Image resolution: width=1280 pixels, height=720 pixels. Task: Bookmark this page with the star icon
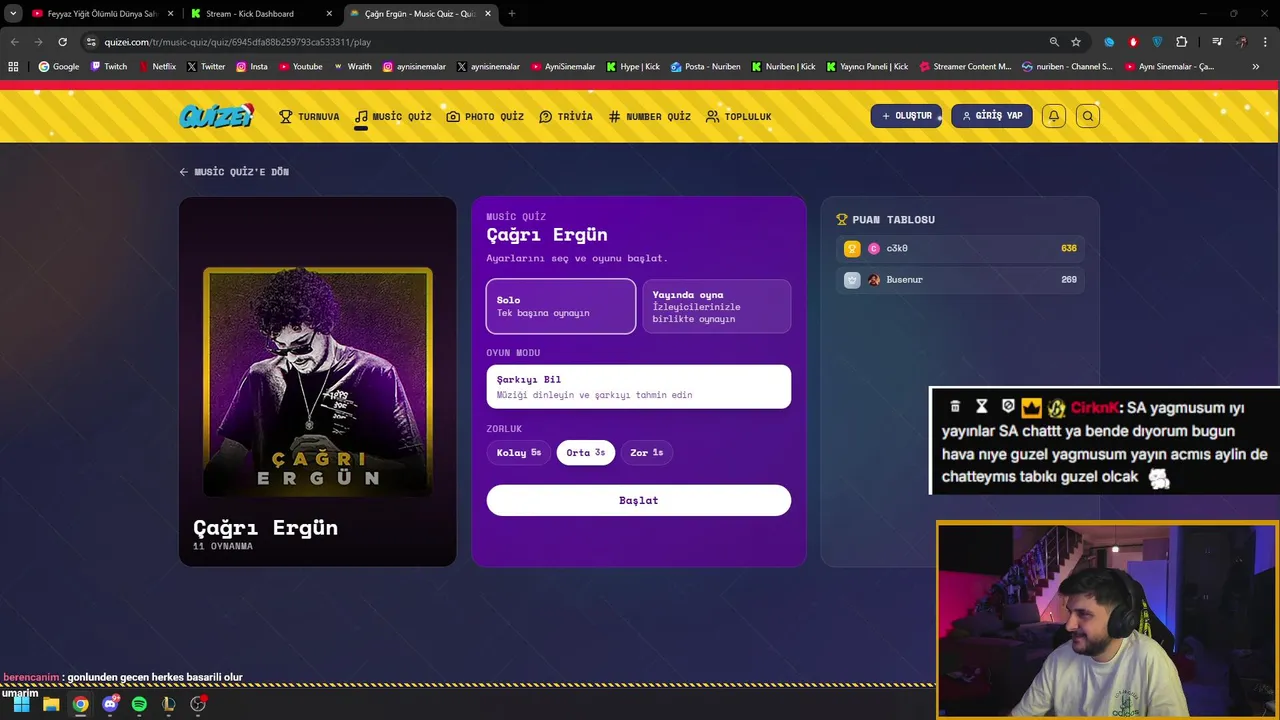pyautogui.click(x=1076, y=42)
